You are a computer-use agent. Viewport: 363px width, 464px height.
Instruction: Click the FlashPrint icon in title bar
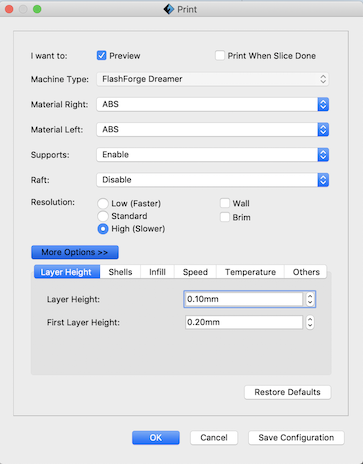(x=169, y=9)
